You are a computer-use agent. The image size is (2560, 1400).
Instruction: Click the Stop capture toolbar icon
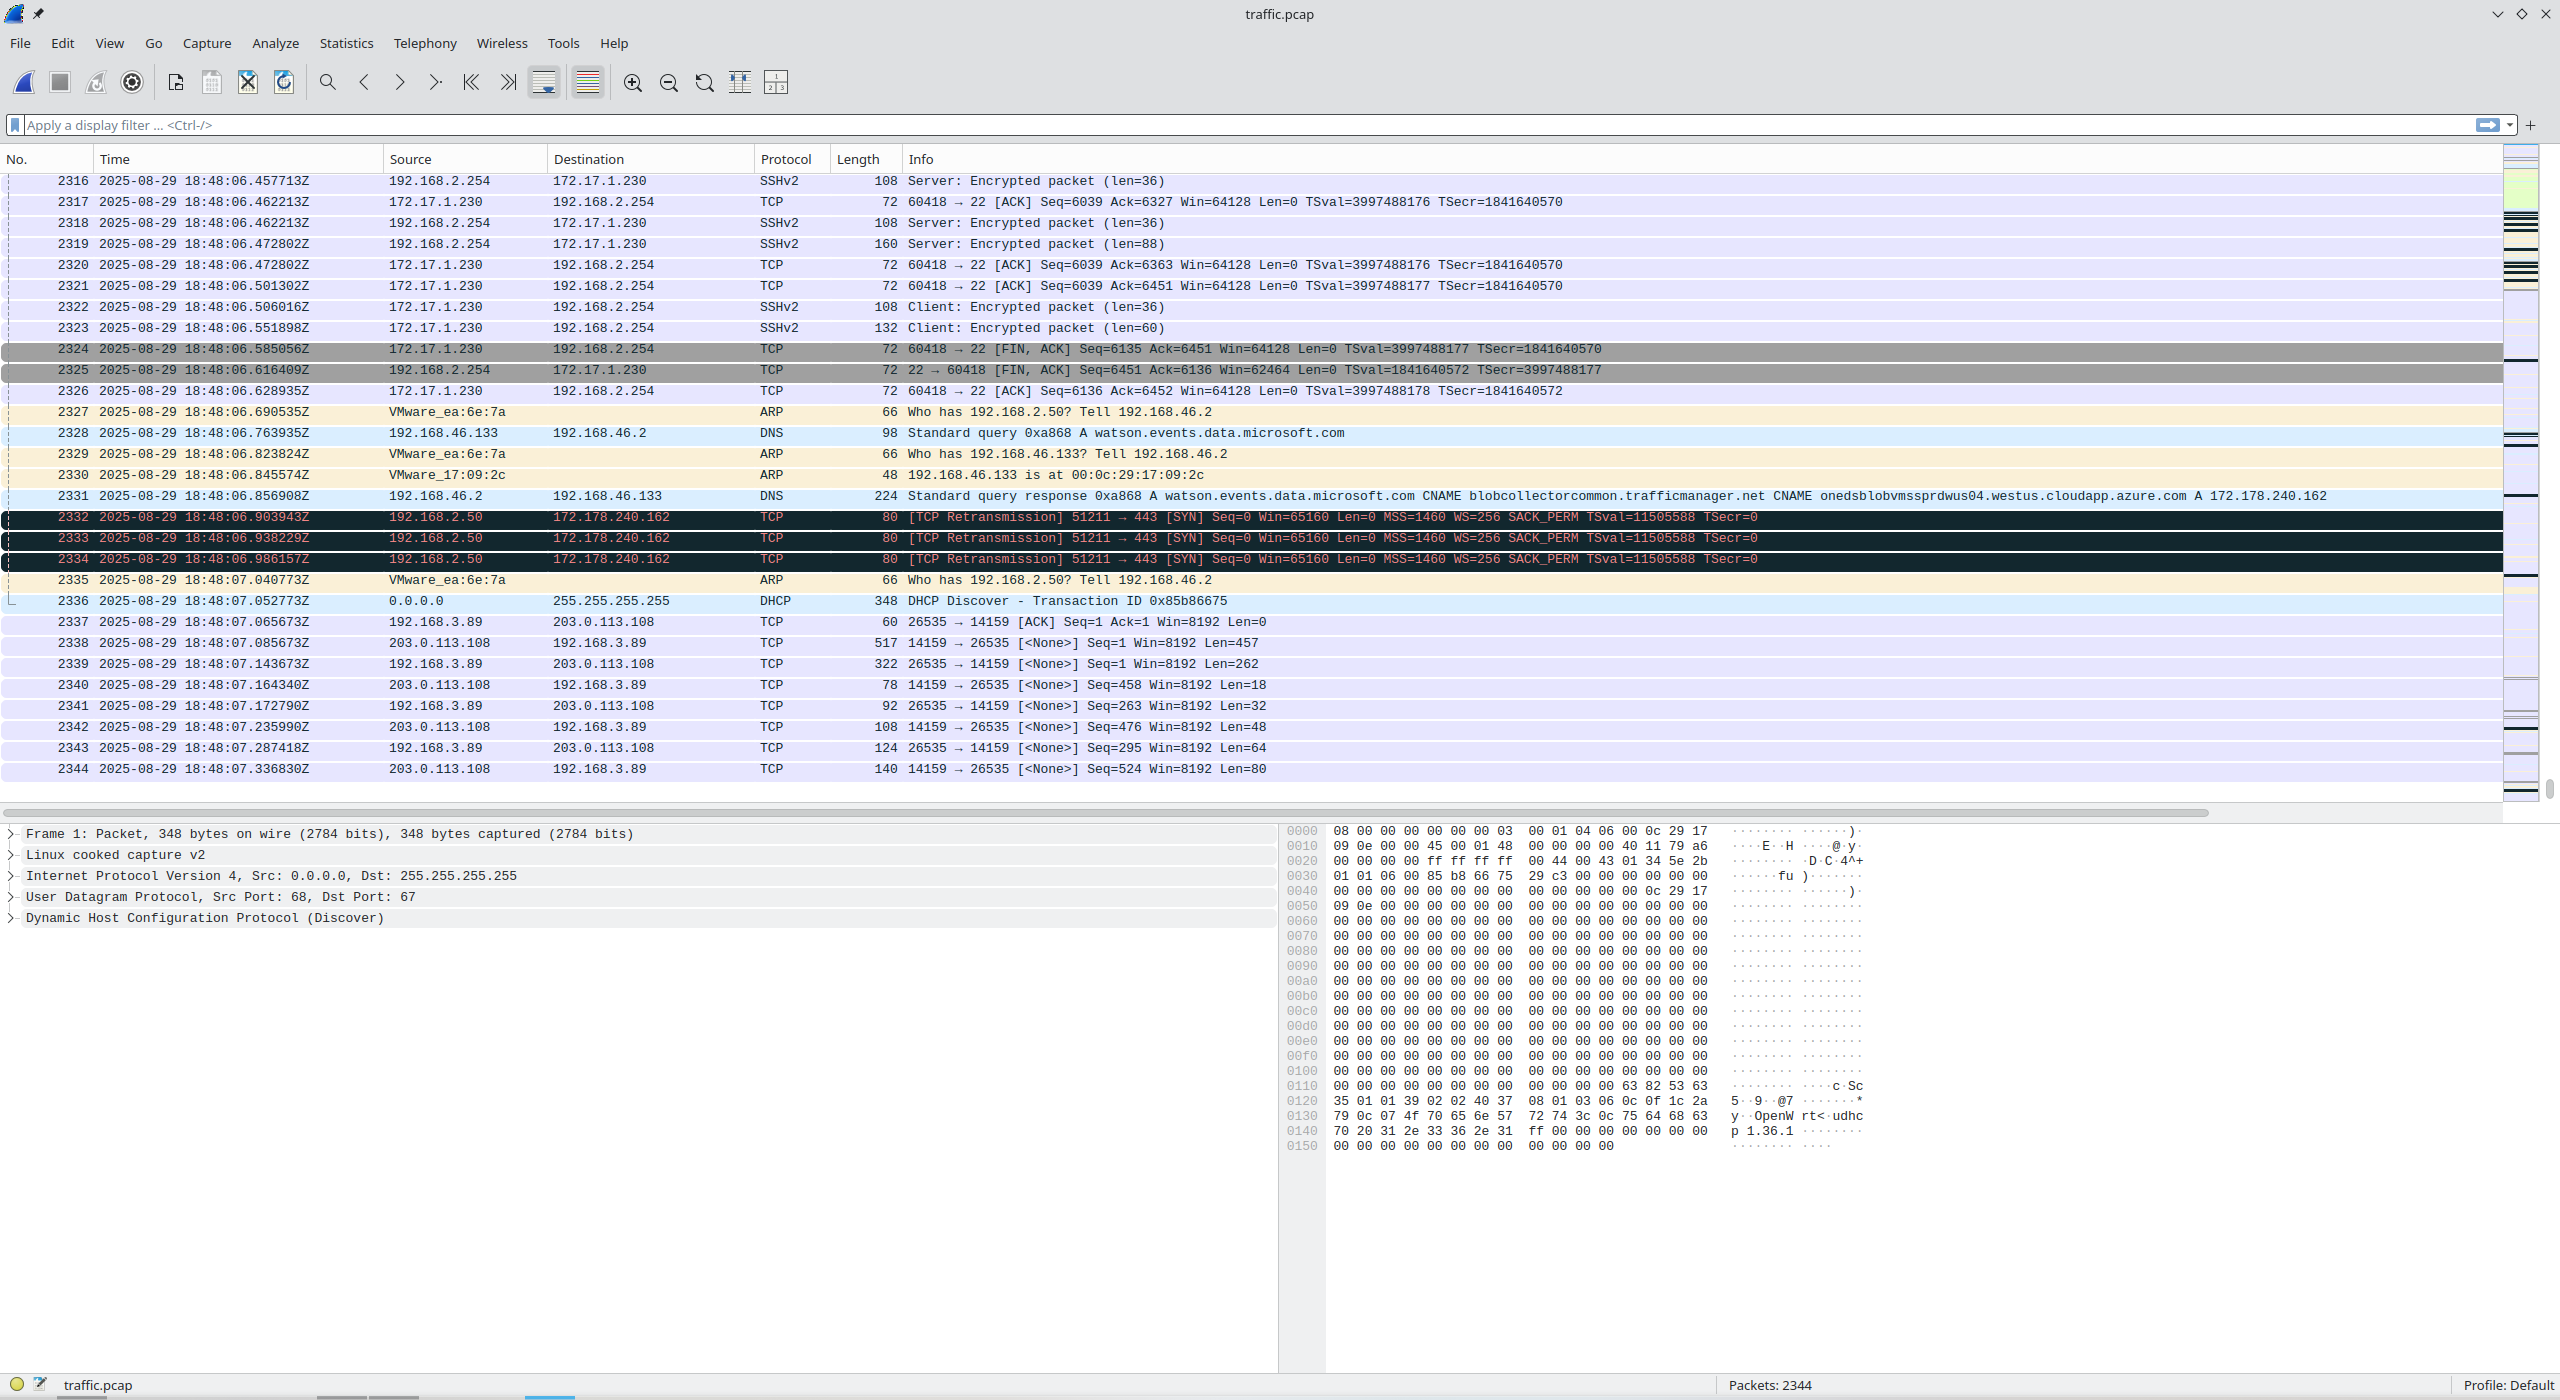(60, 82)
